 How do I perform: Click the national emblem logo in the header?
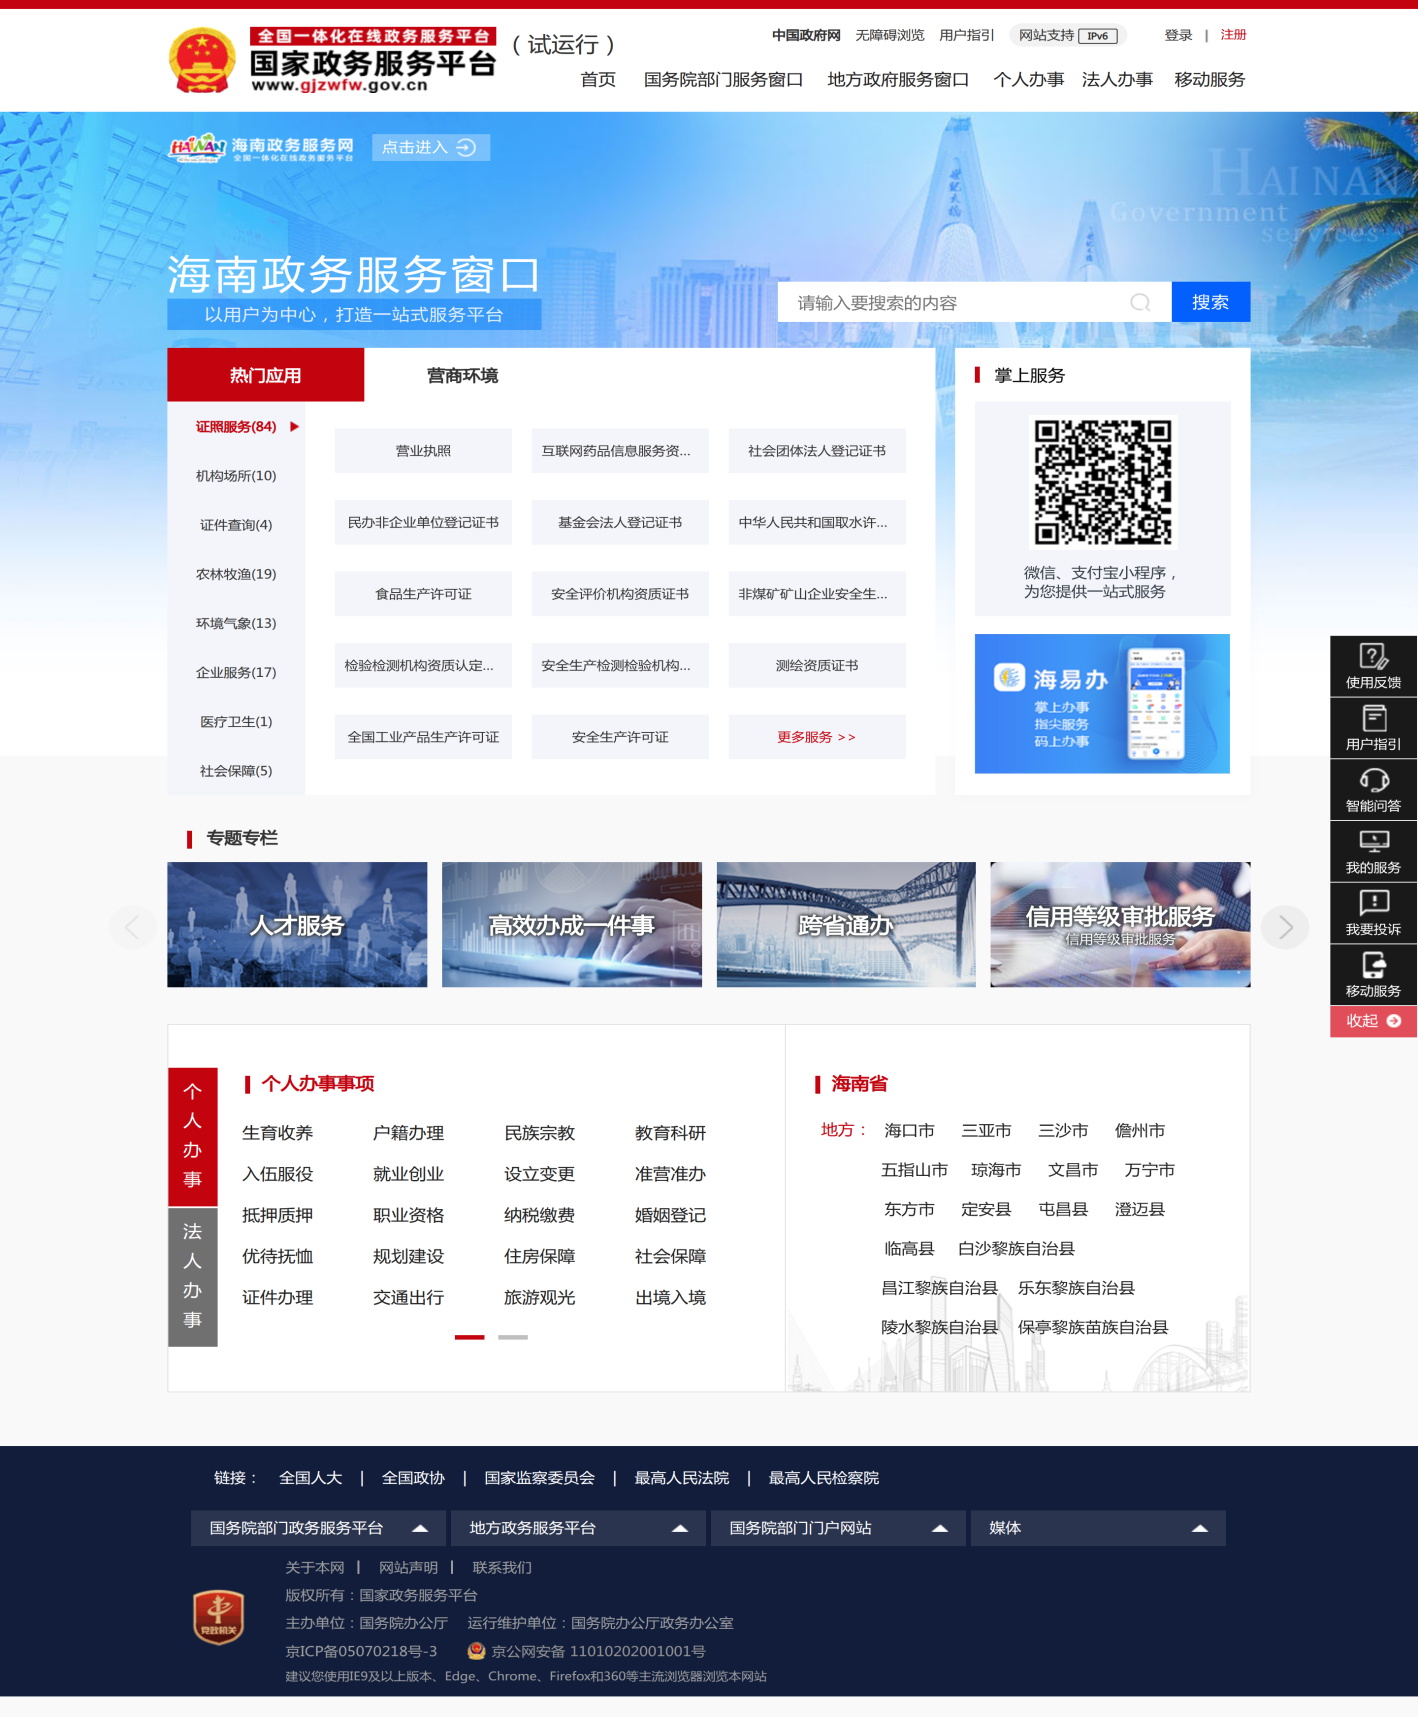202,61
